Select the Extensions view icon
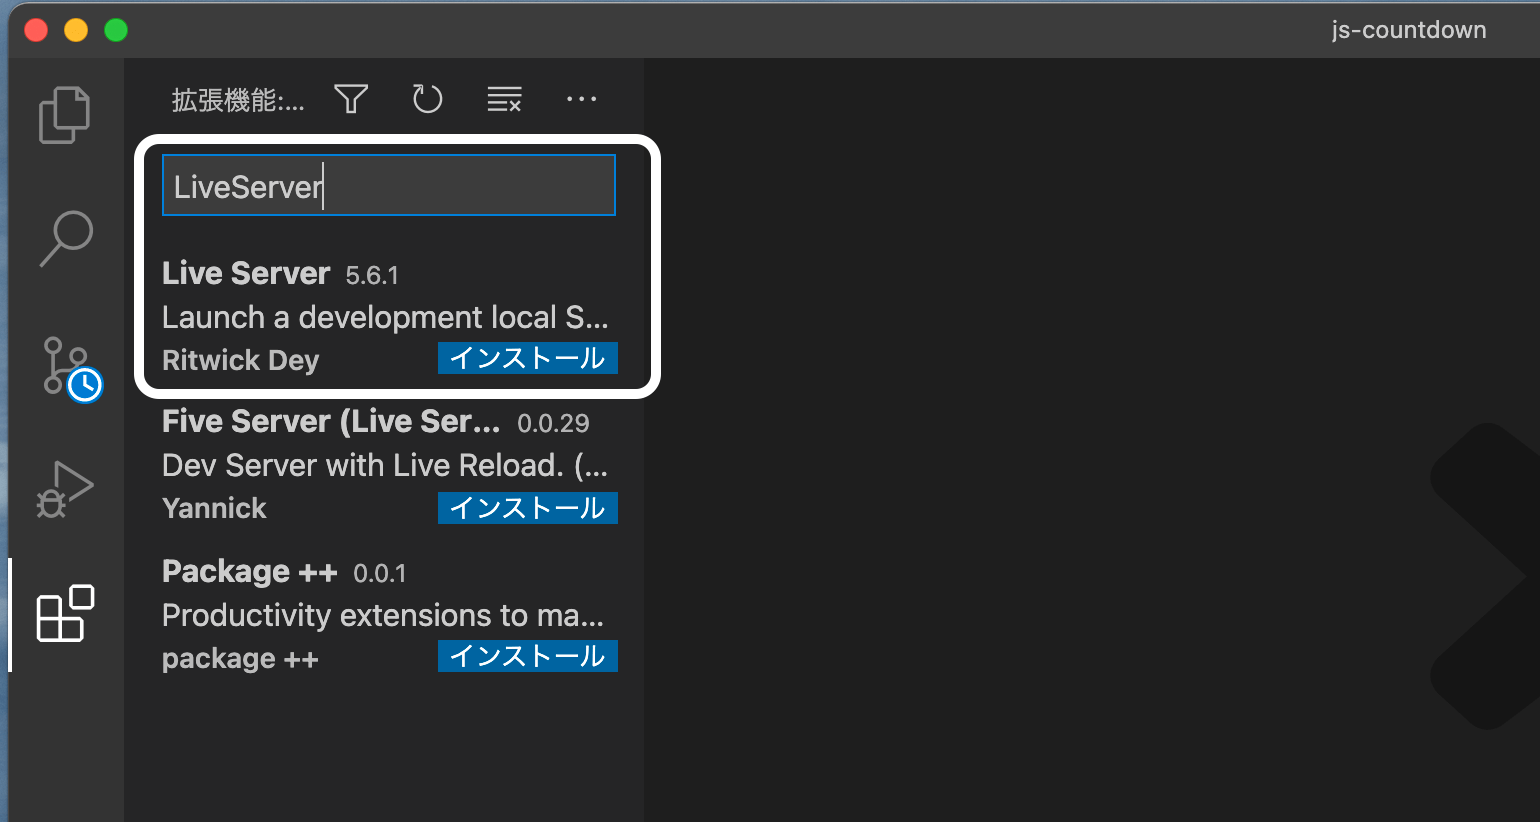This screenshot has width=1540, height=822. tap(65, 613)
